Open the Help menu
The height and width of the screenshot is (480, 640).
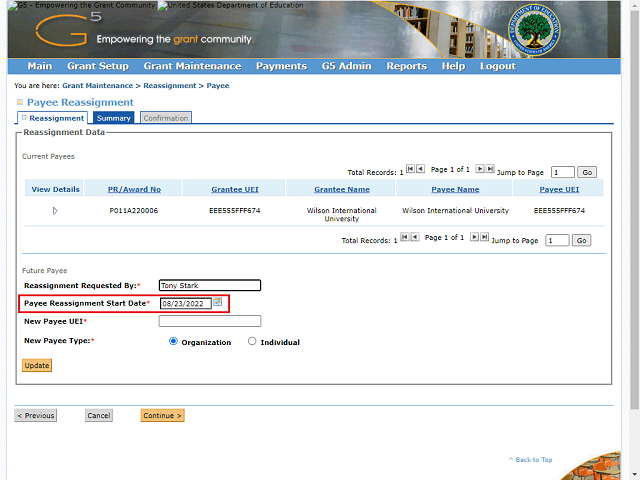[453, 66]
